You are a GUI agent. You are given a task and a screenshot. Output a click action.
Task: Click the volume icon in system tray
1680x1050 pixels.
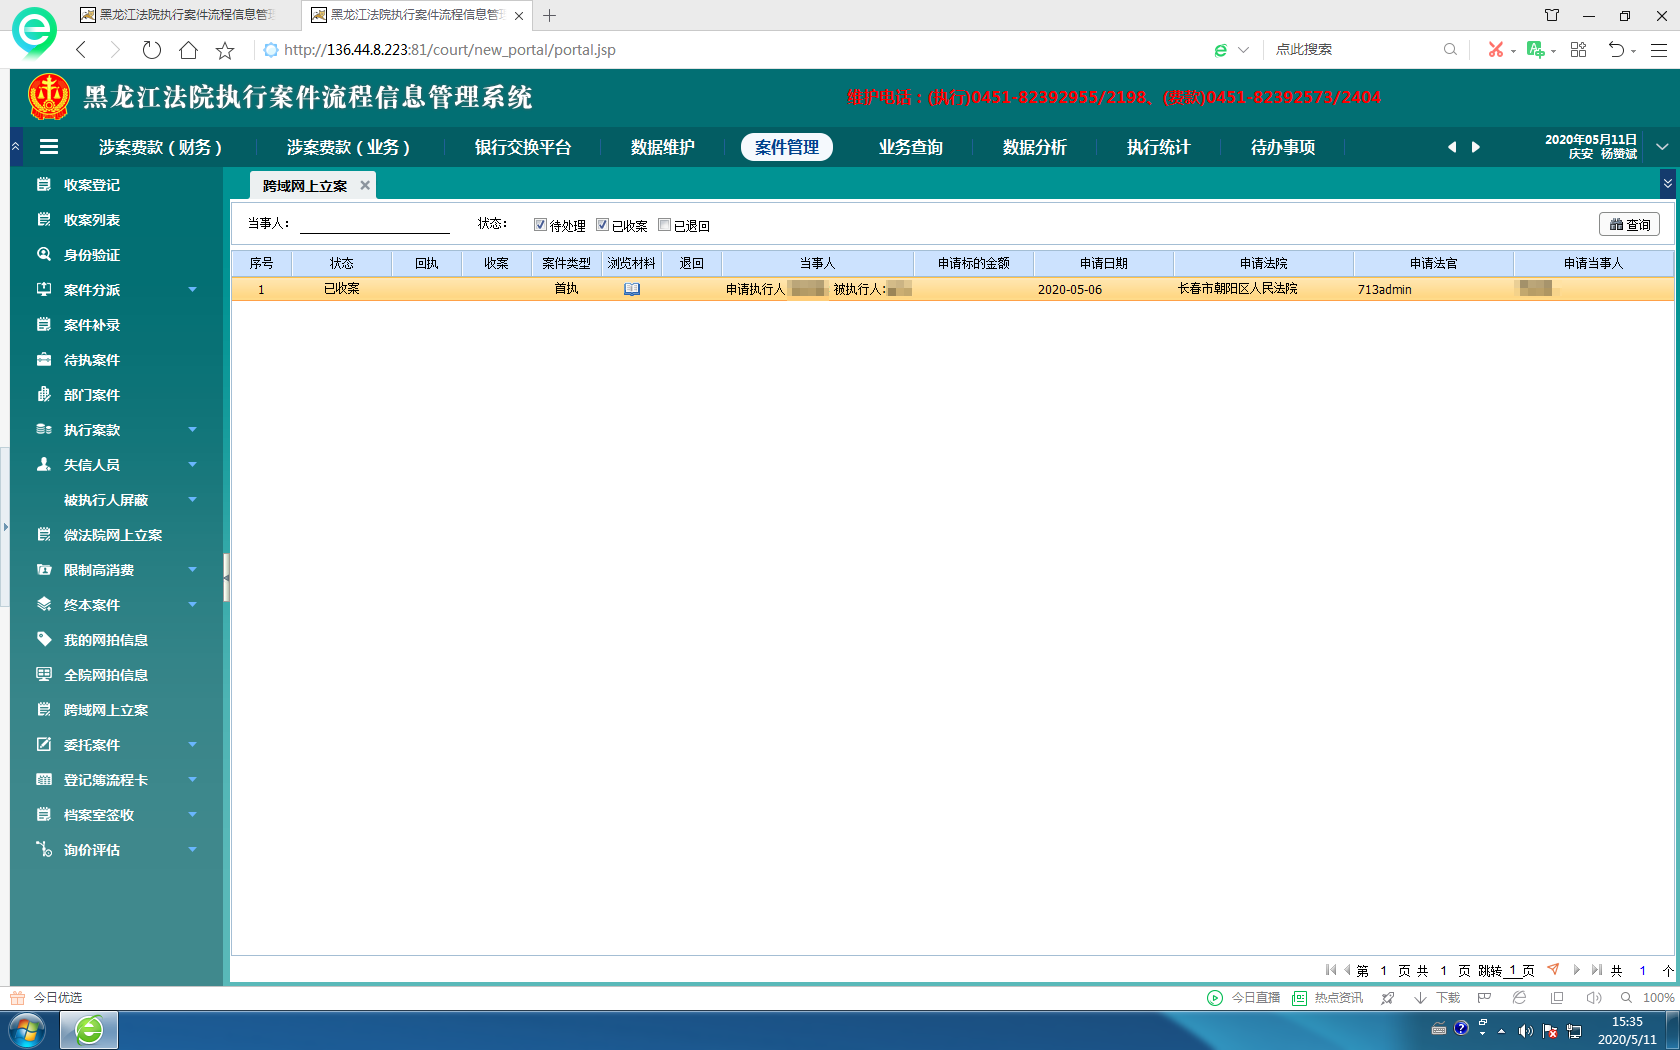(x=1525, y=1030)
